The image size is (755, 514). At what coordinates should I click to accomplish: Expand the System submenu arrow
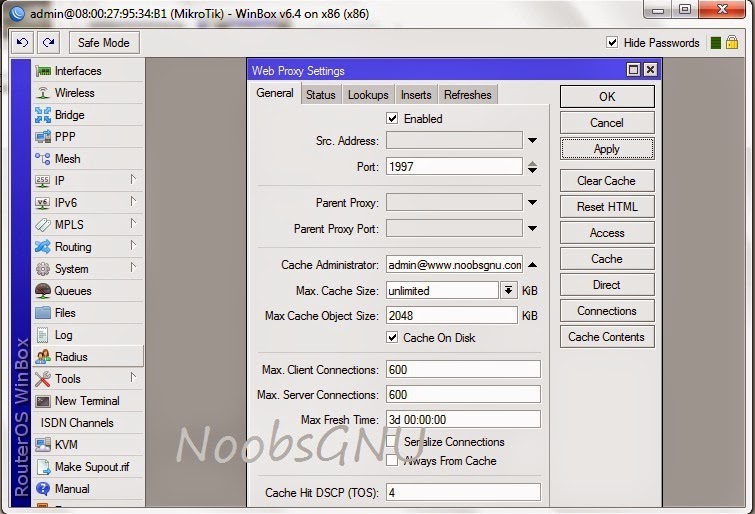[133, 268]
